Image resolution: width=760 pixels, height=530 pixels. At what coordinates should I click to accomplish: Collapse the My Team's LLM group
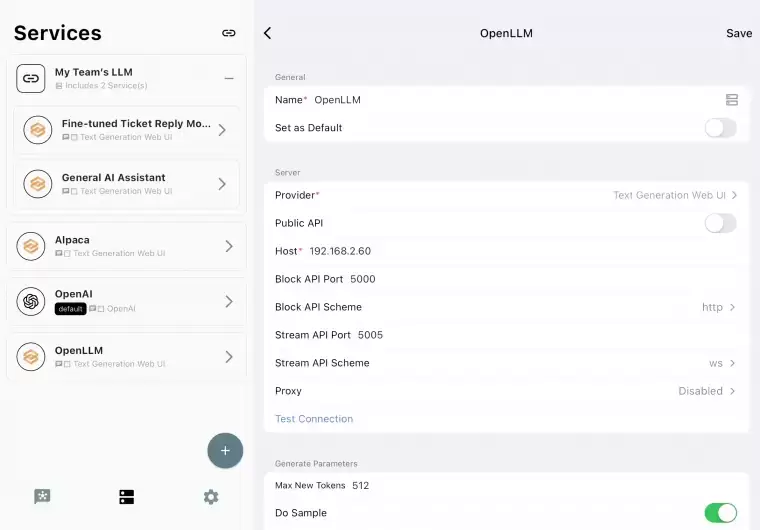(229, 78)
